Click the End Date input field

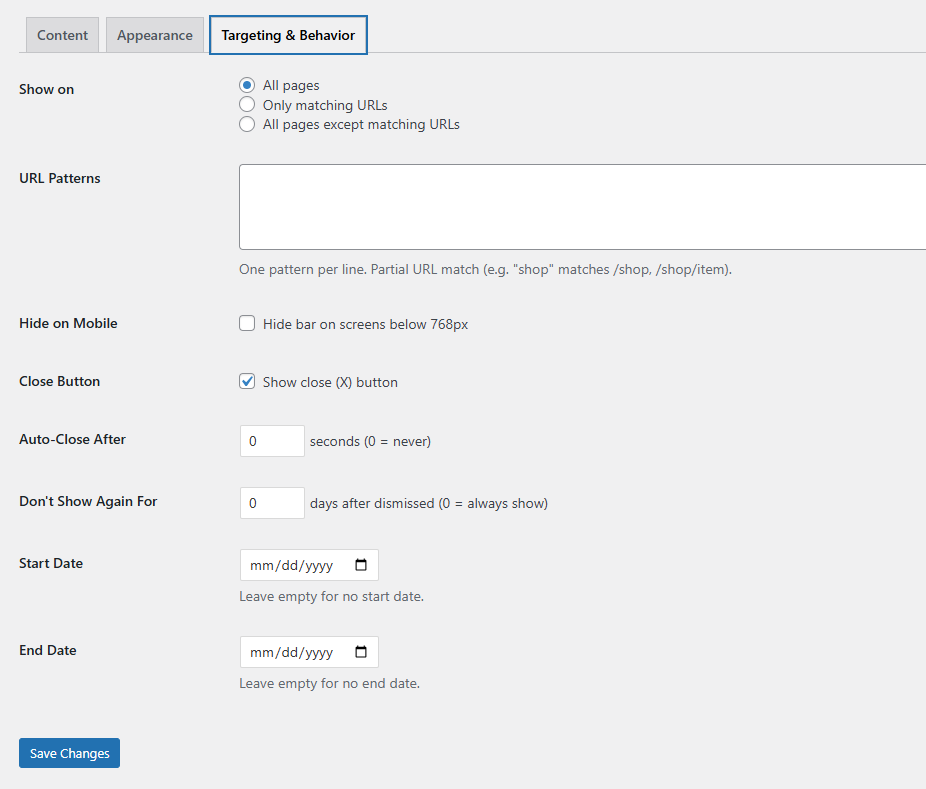pyautogui.click(x=300, y=652)
